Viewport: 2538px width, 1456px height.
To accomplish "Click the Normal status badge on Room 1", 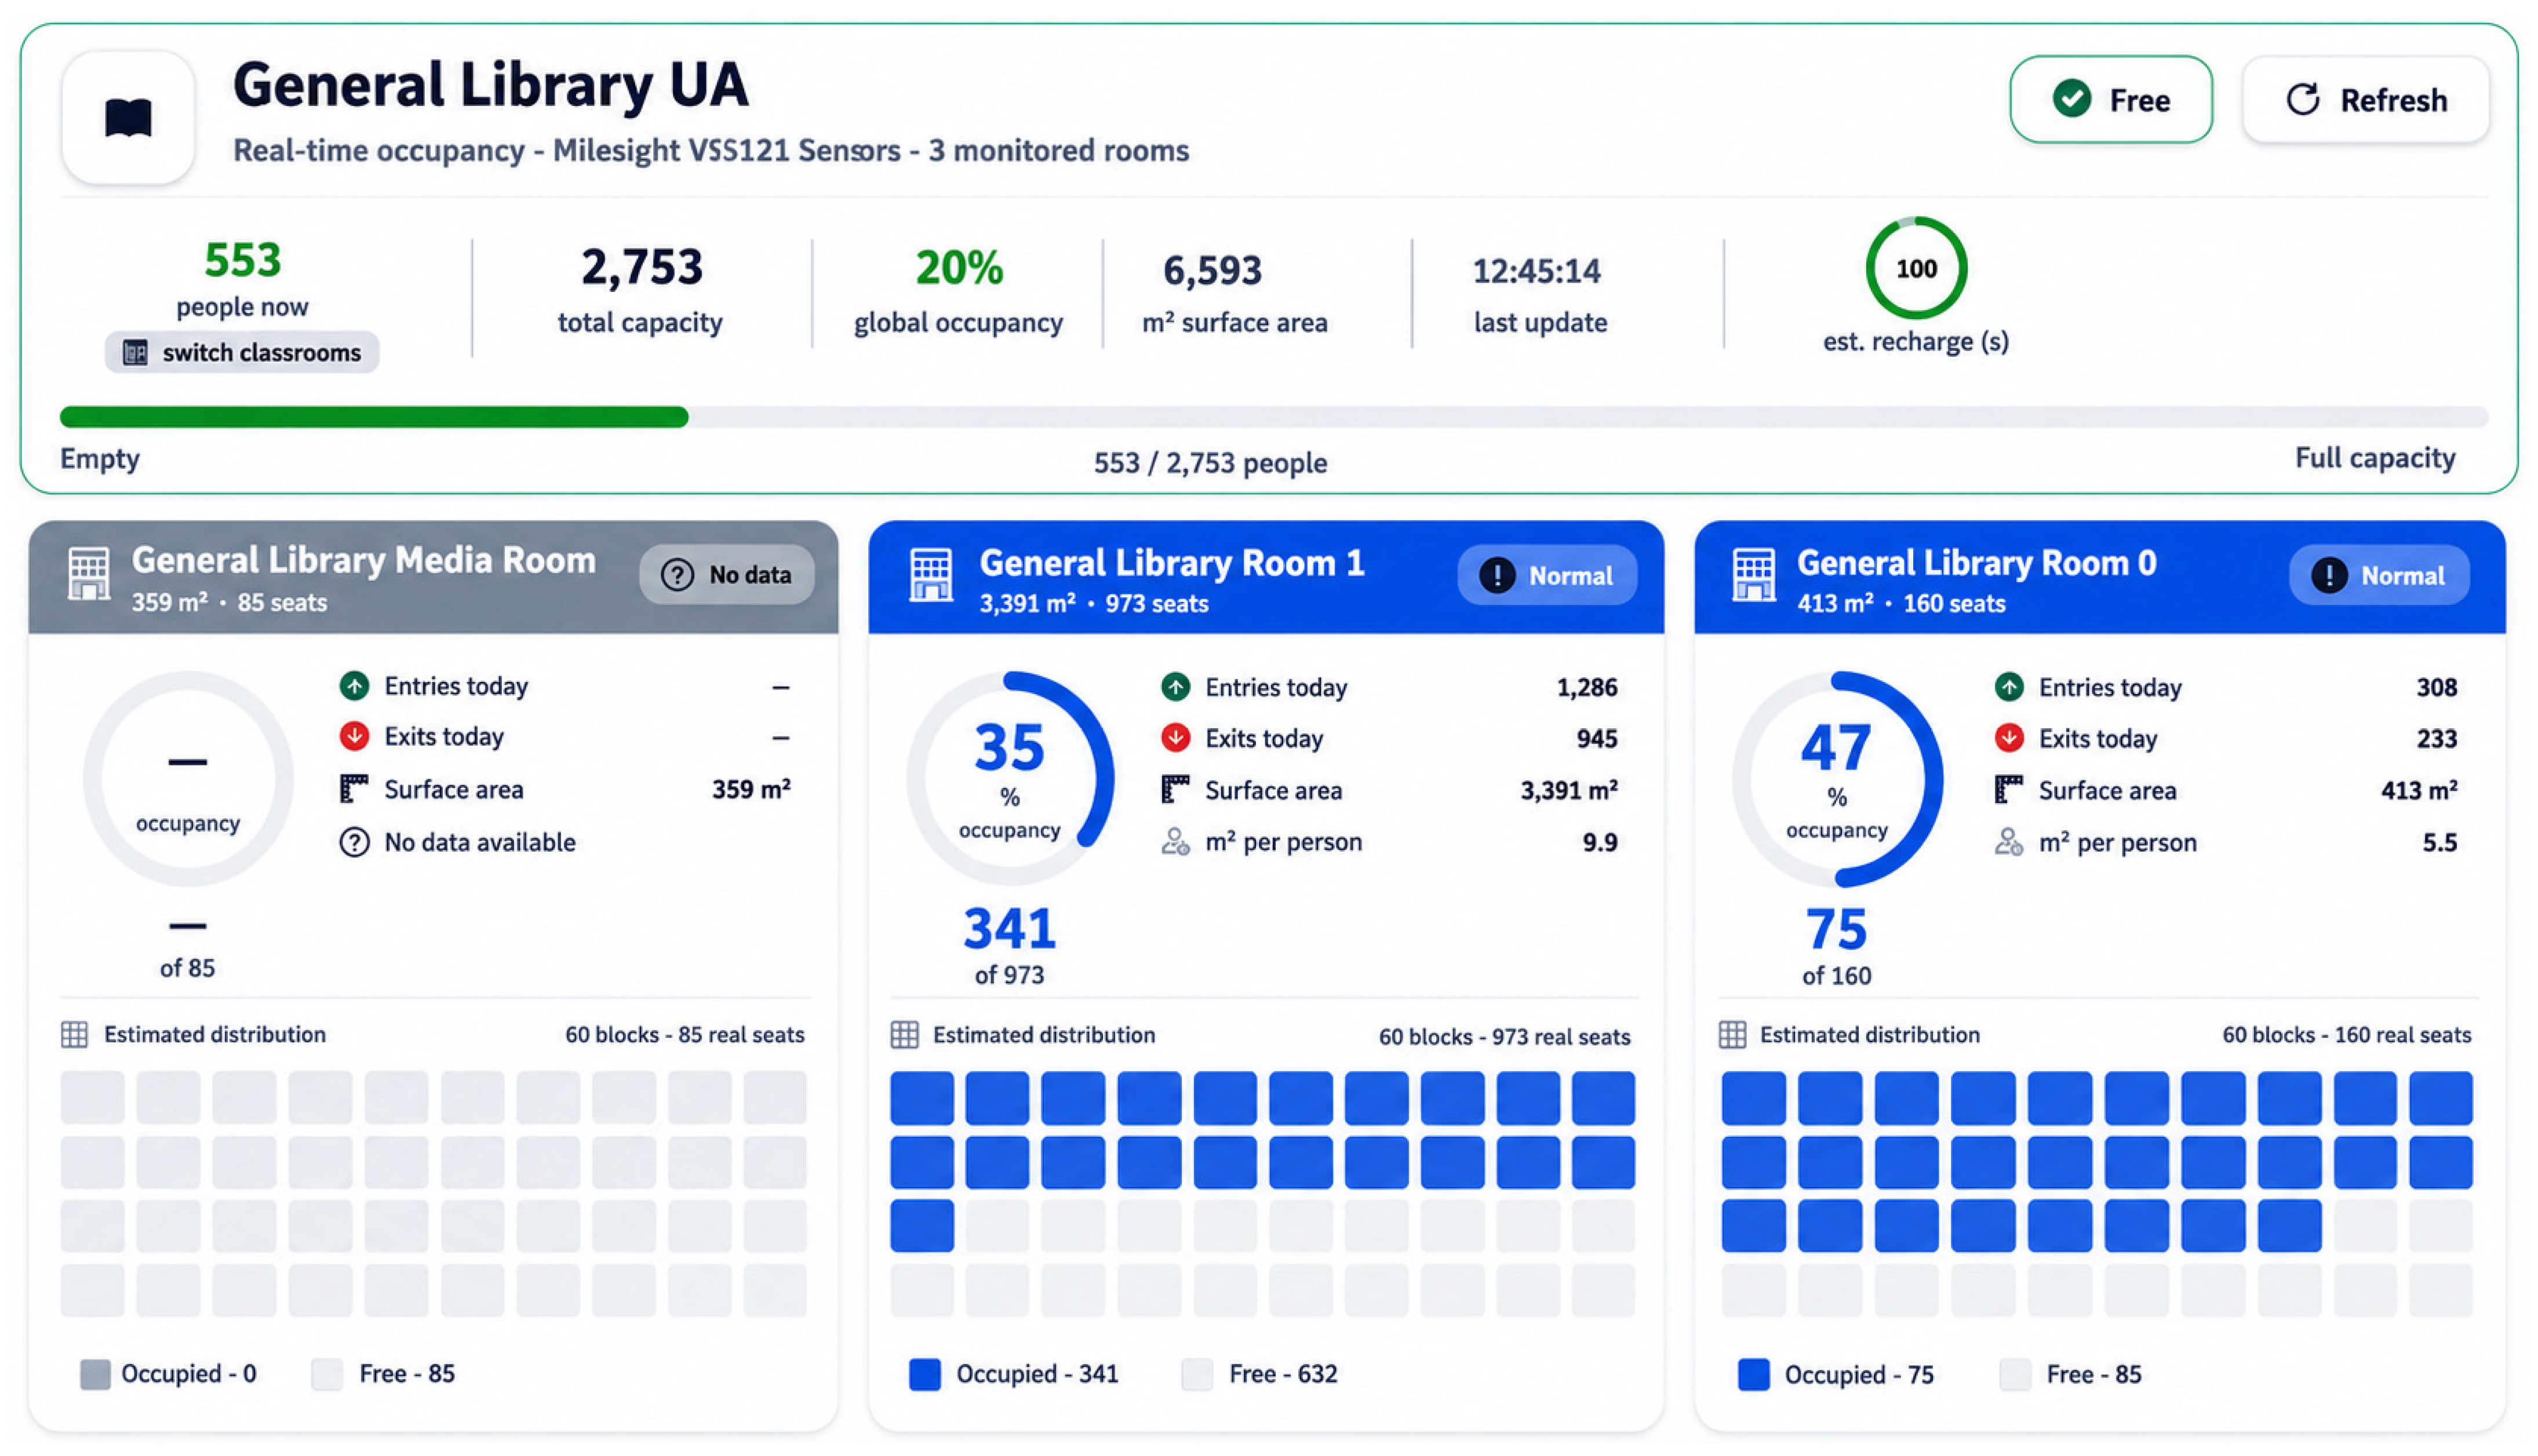I will pyautogui.click(x=1547, y=575).
